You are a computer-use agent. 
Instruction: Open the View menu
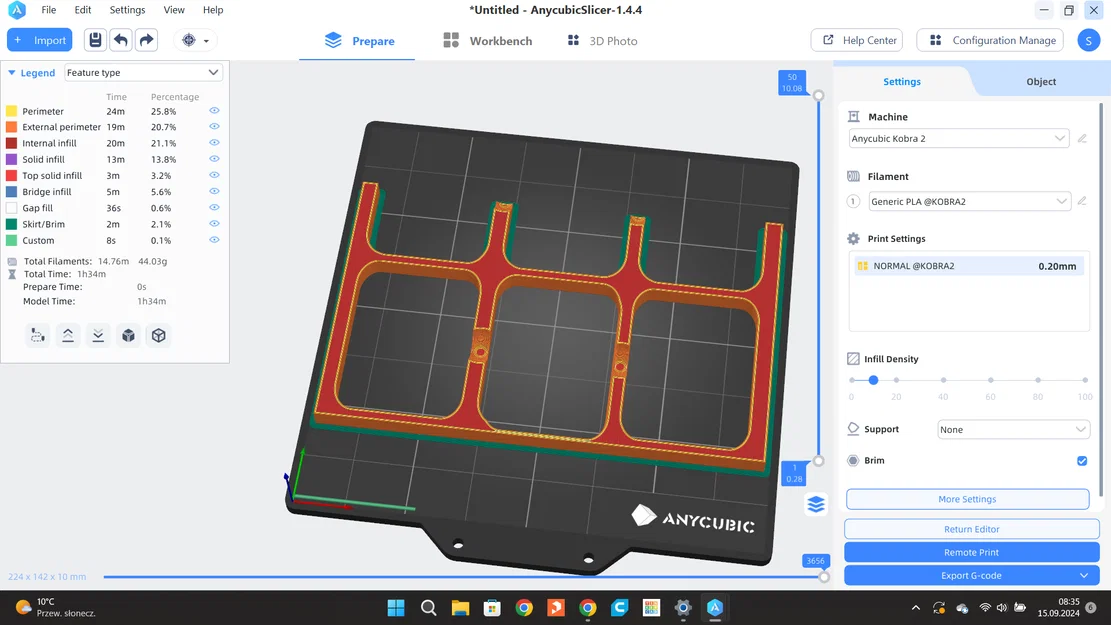tap(174, 10)
